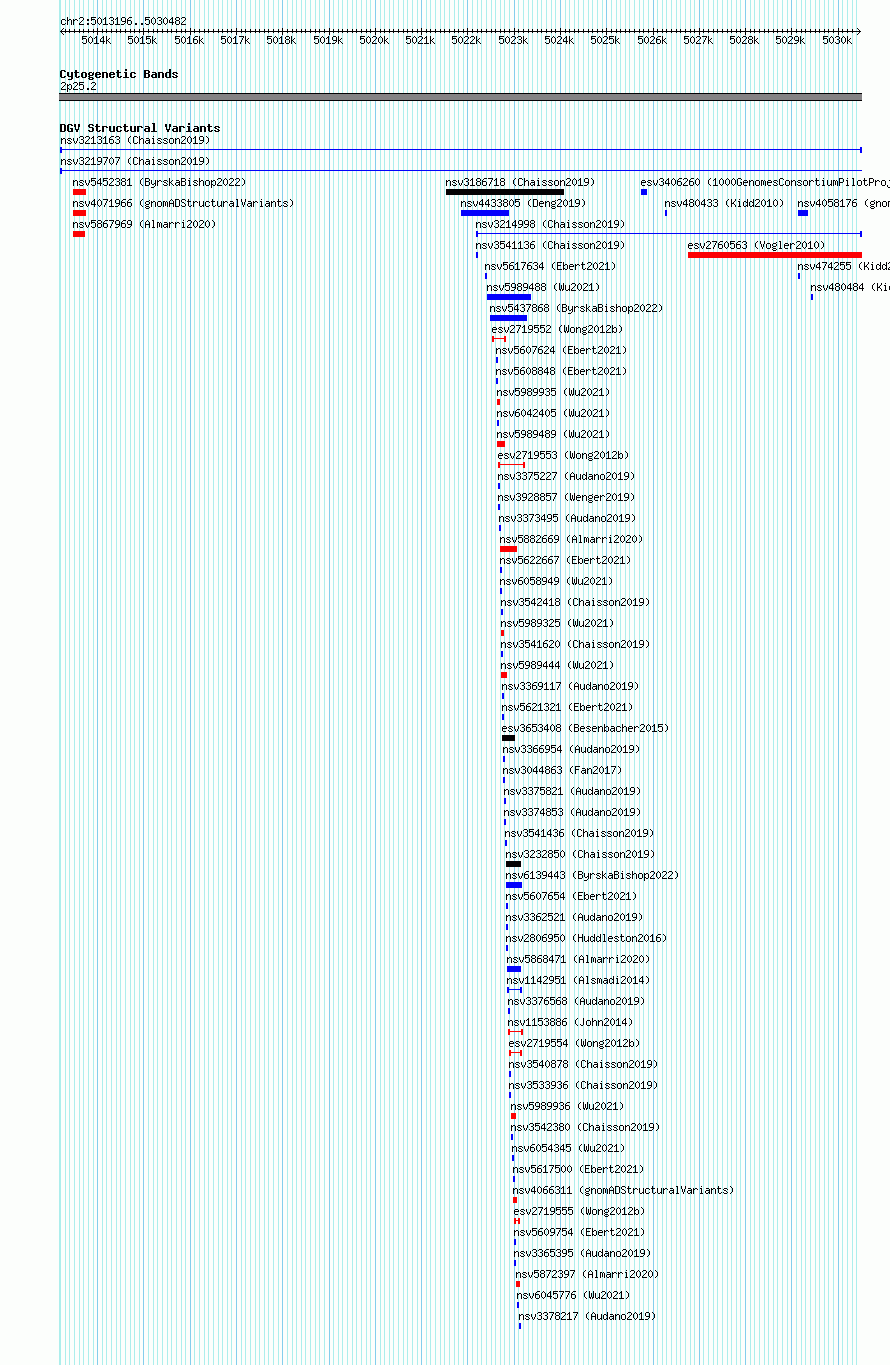This screenshot has width=890, height=1365.
Task: Open nsv3541620 (Chaisson2019) label
Action: click(575, 644)
